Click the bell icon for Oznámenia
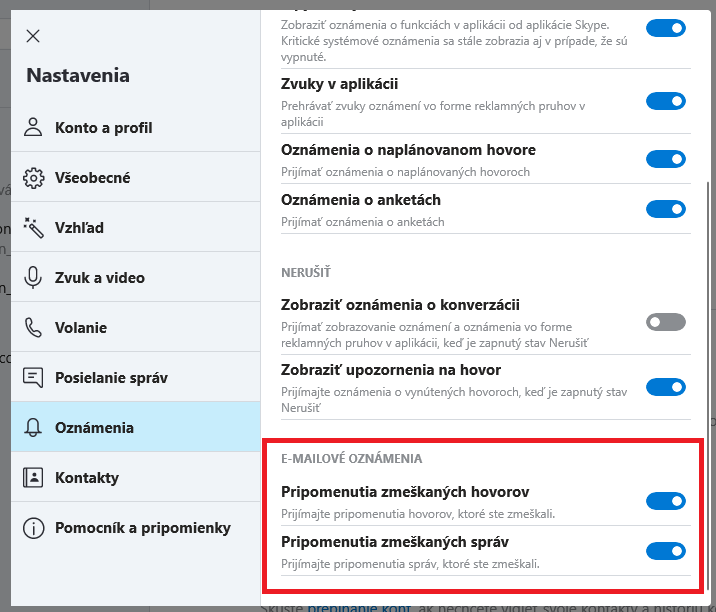This screenshot has width=716, height=612. click(x=33, y=427)
